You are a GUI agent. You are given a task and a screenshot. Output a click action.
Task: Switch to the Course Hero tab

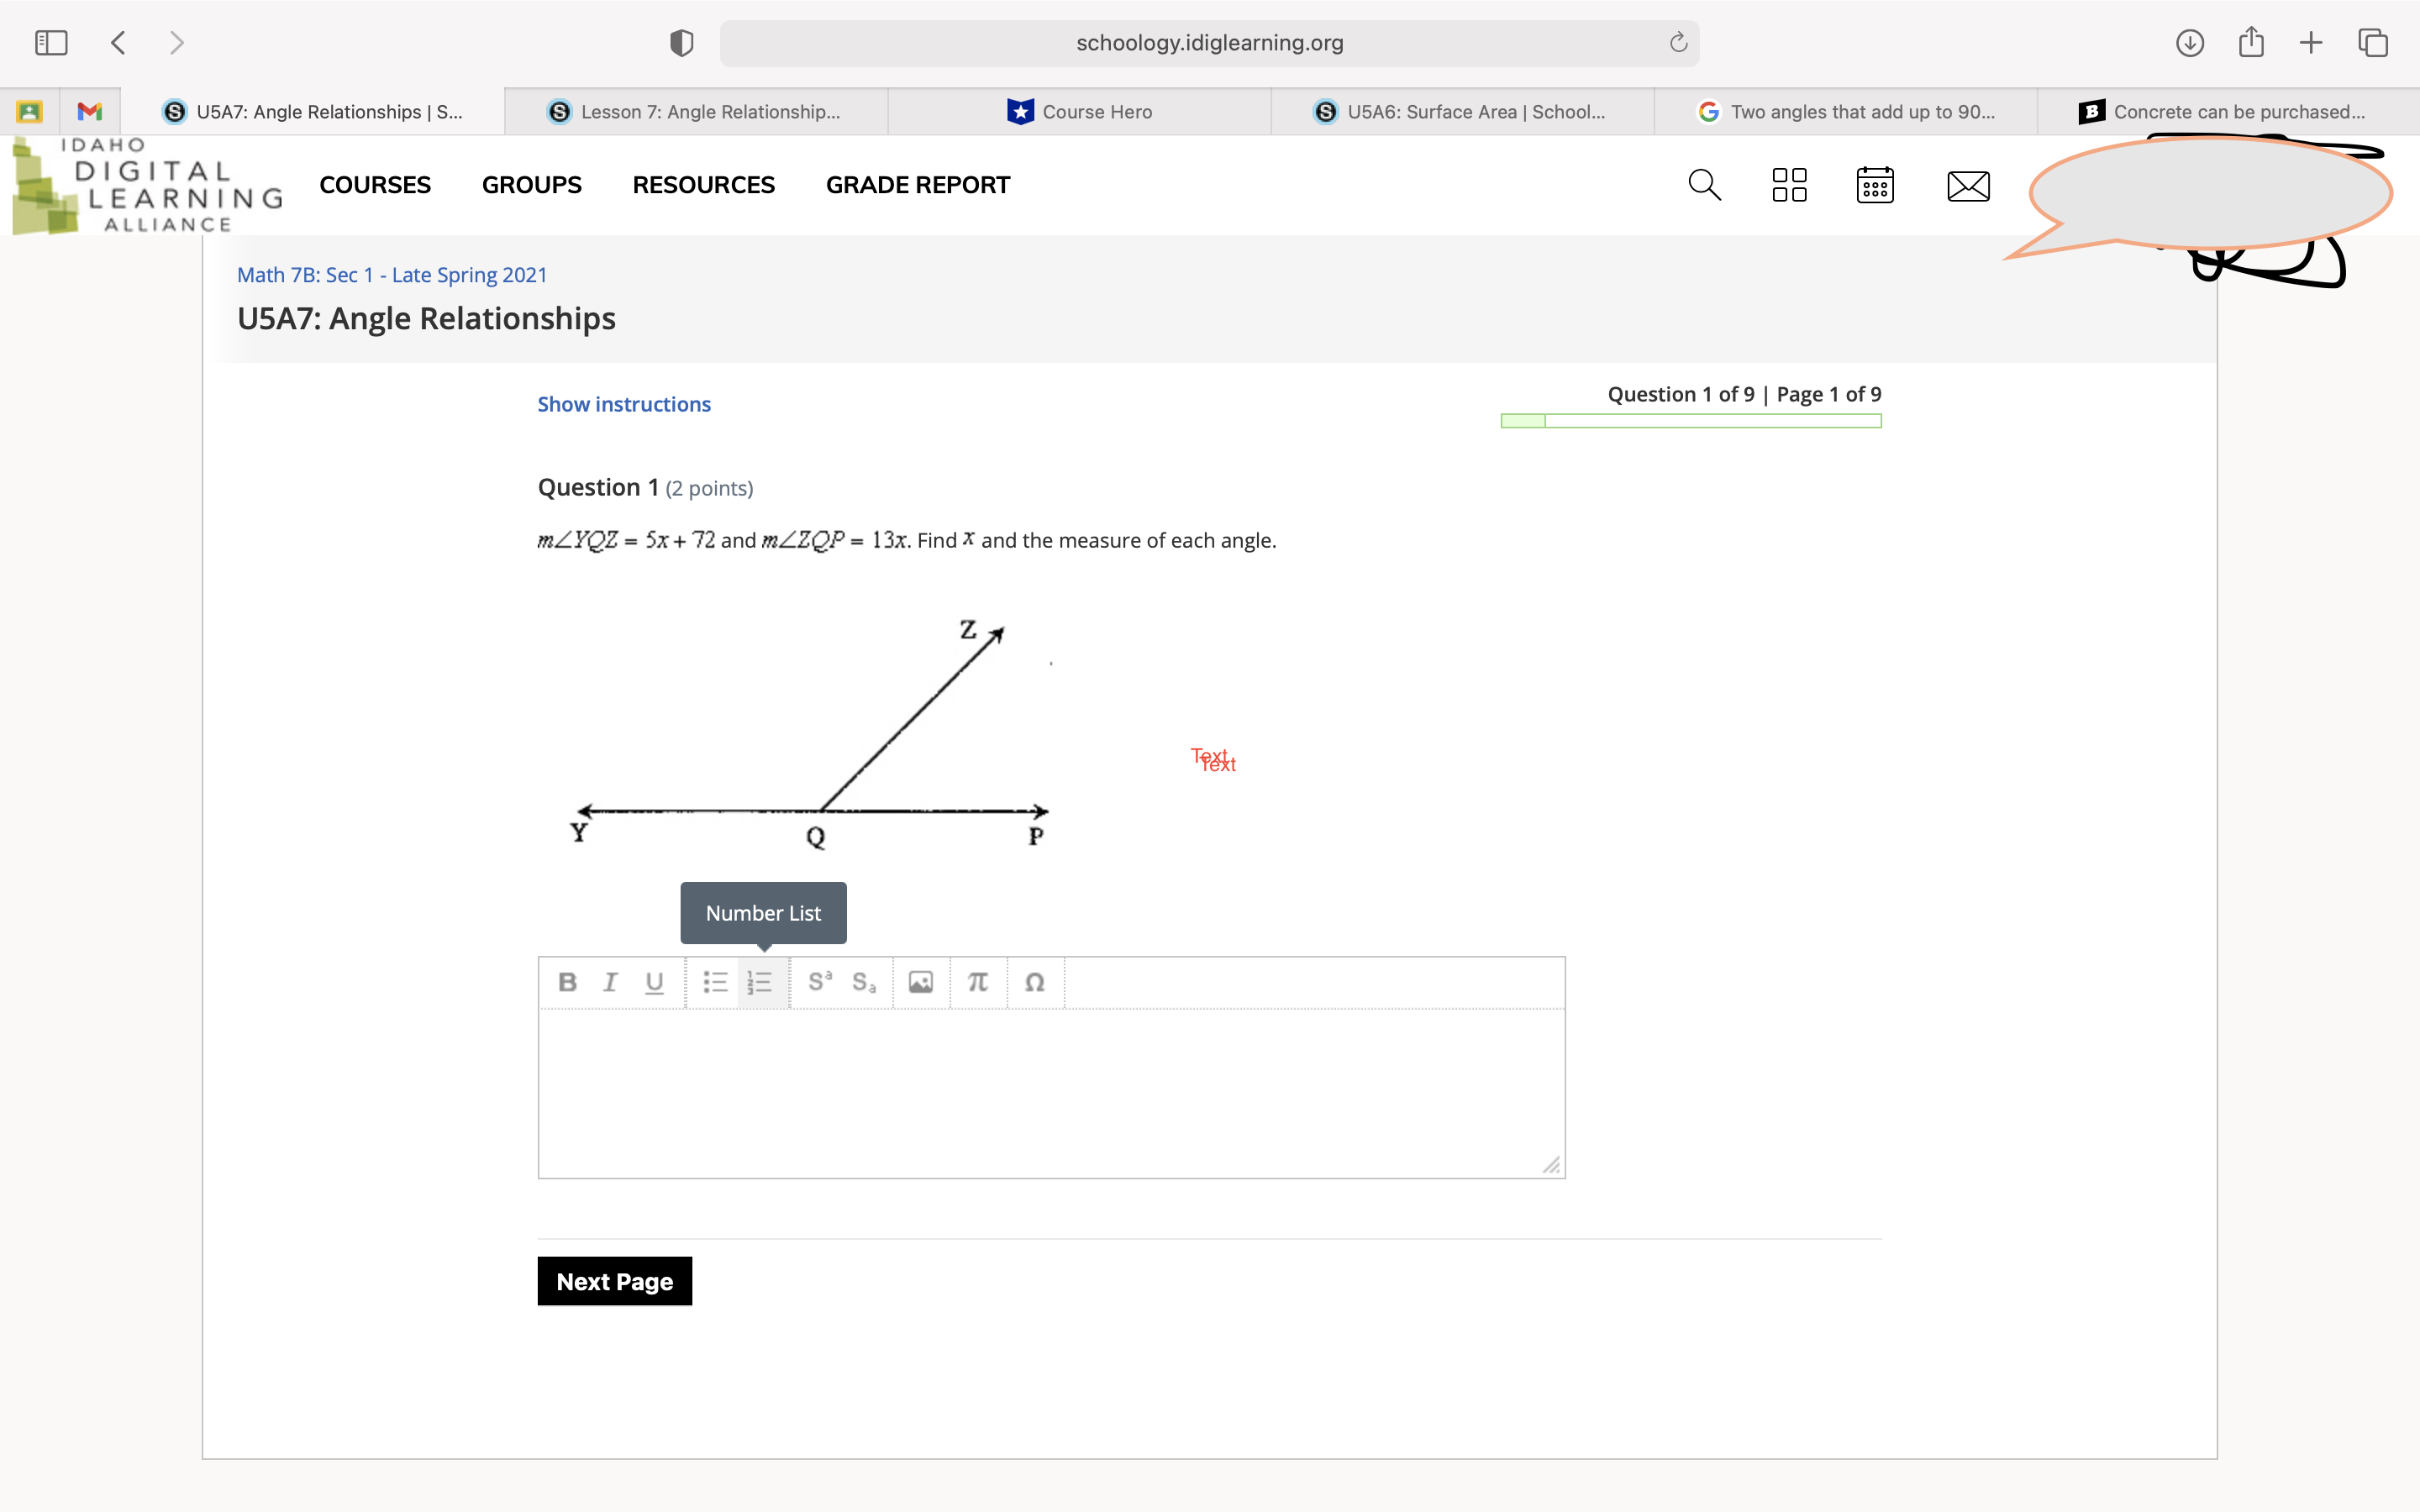coord(1095,111)
